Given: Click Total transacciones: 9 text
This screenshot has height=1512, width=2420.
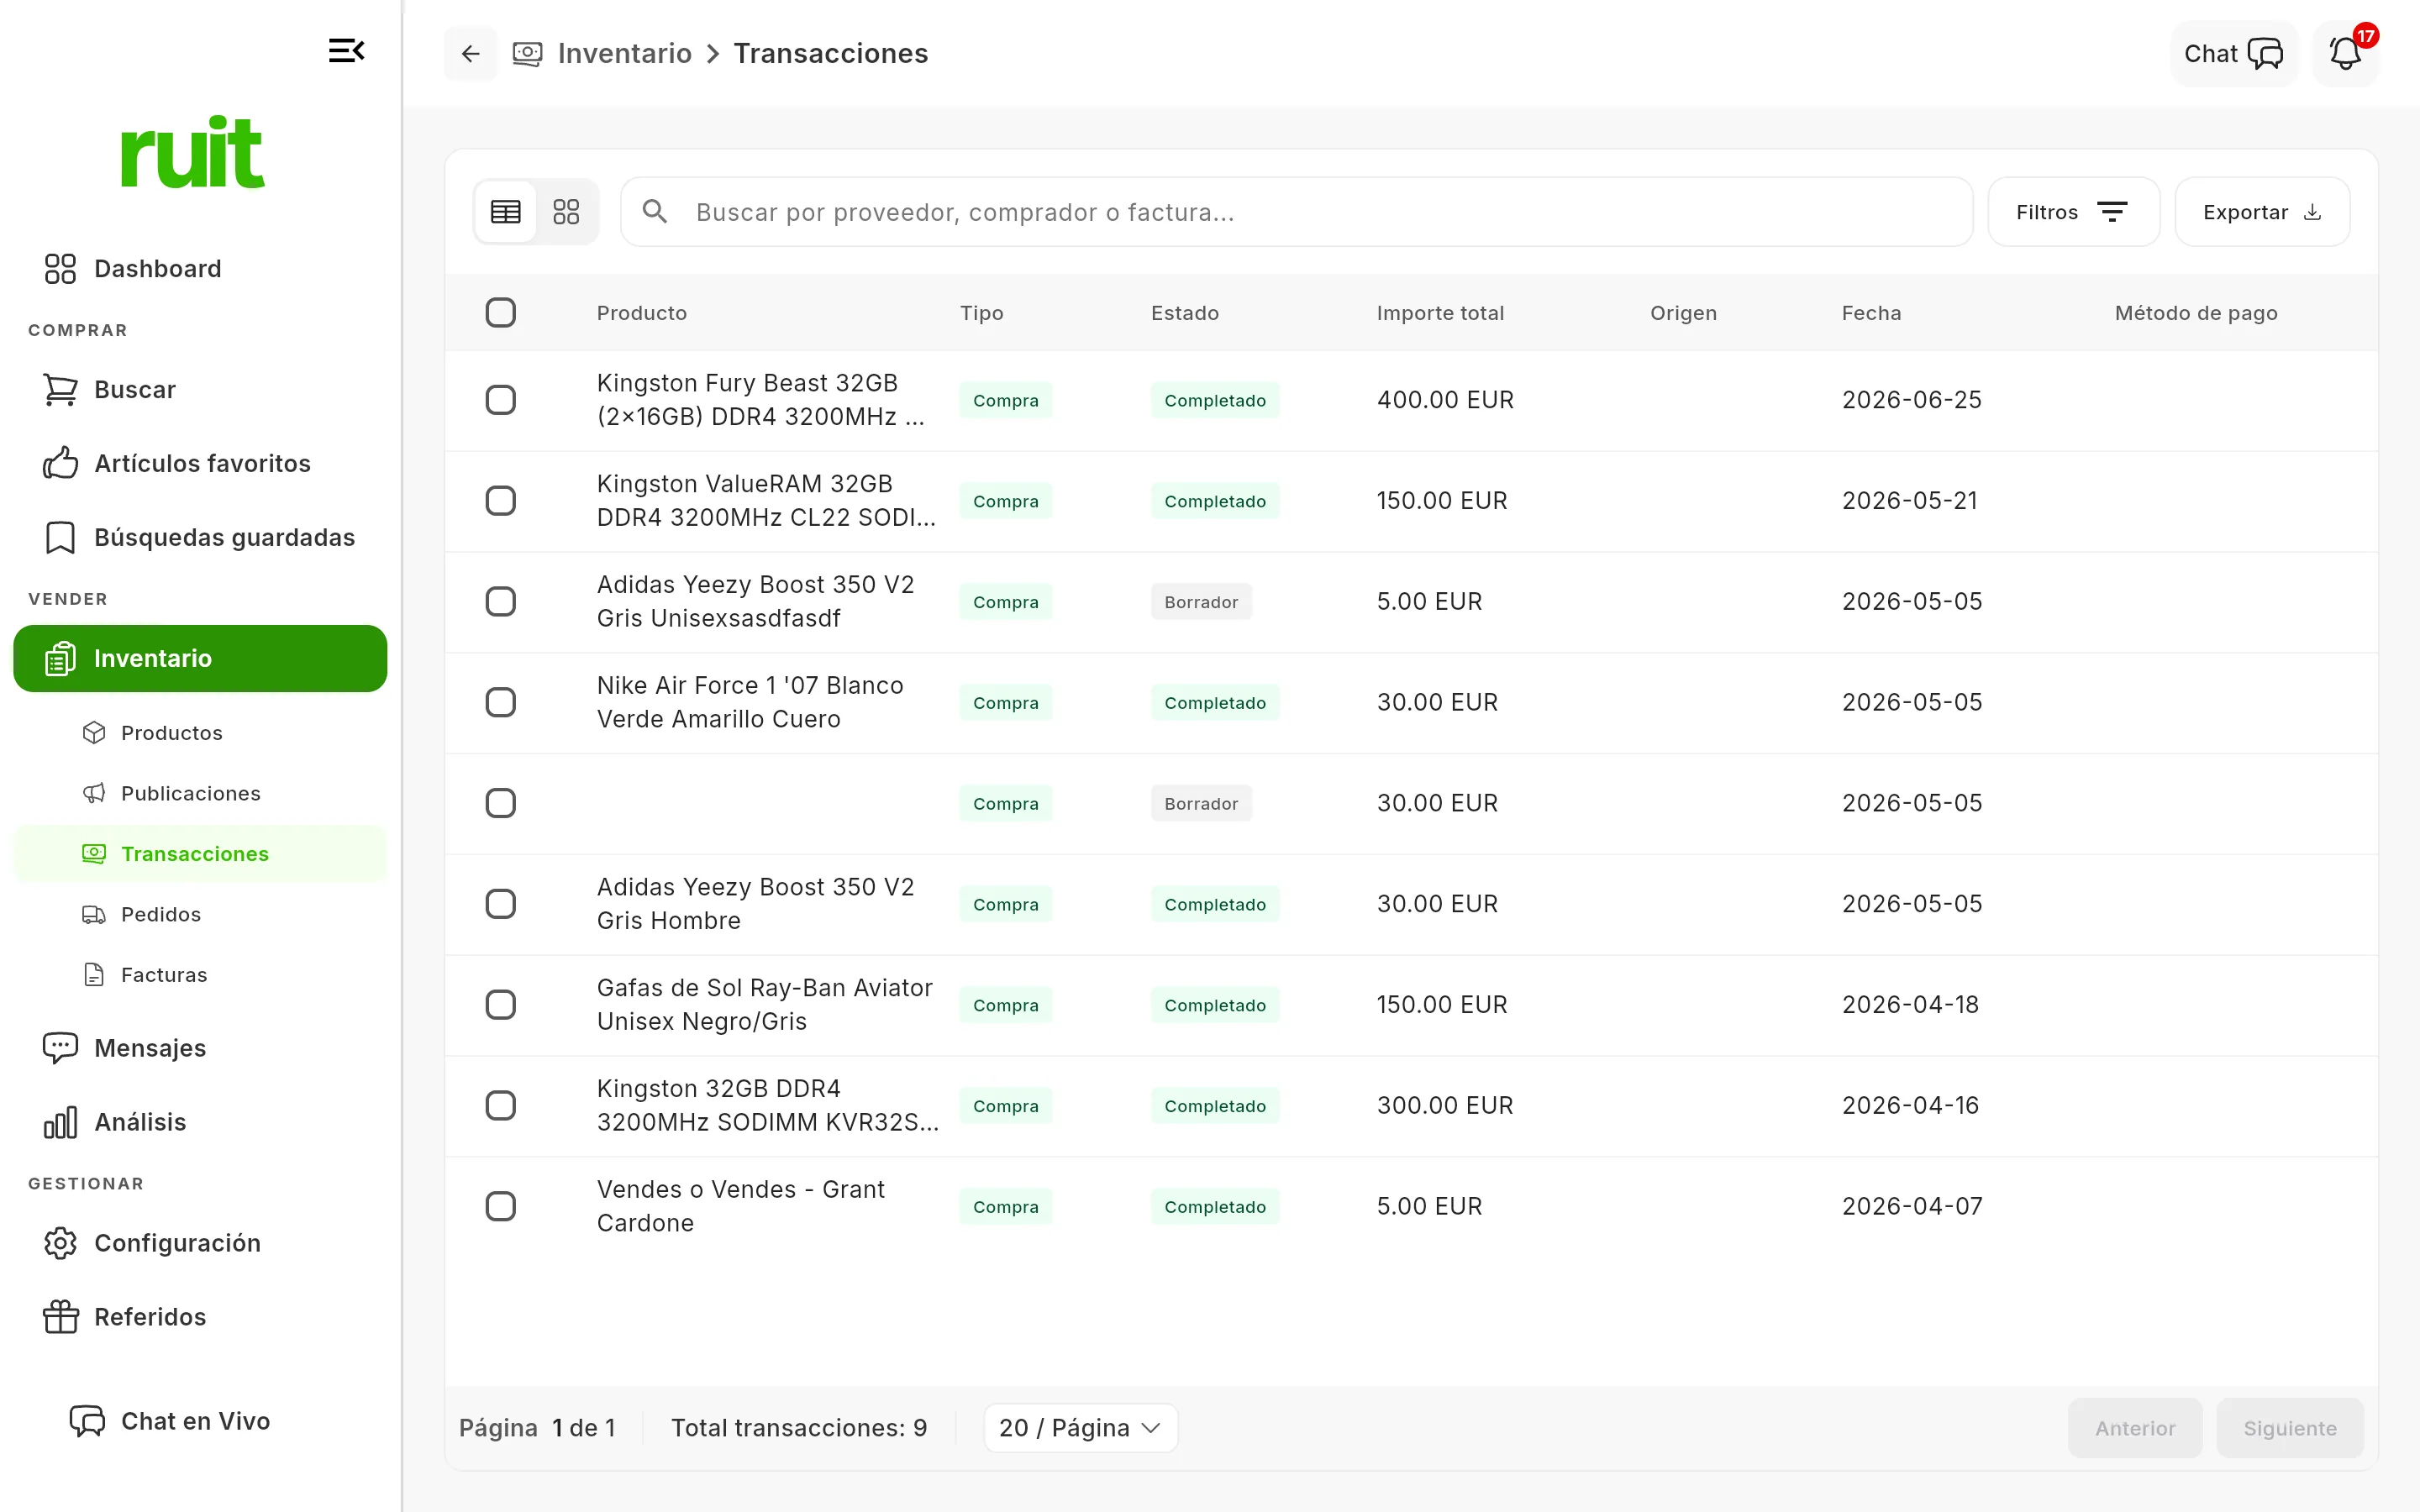Looking at the screenshot, I should click(799, 1428).
